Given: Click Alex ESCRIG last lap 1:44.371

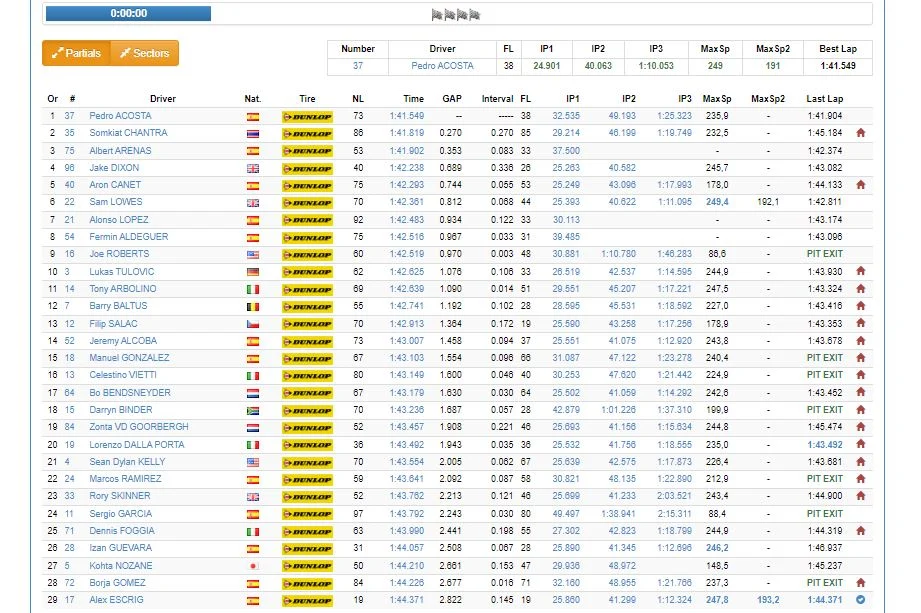Looking at the screenshot, I should click(825, 599).
